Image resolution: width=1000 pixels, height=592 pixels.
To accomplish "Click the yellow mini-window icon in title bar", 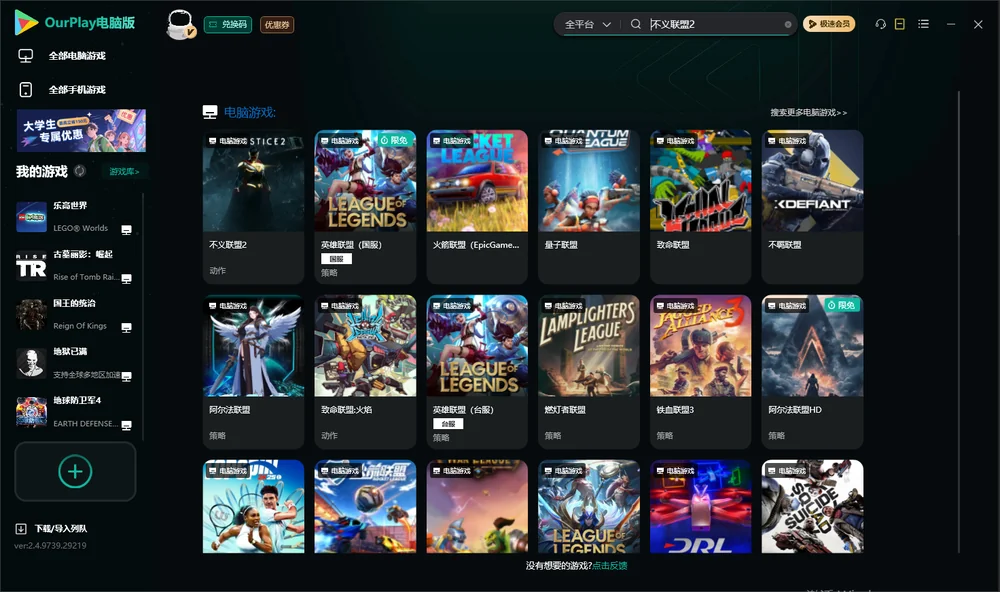I will pos(900,24).
